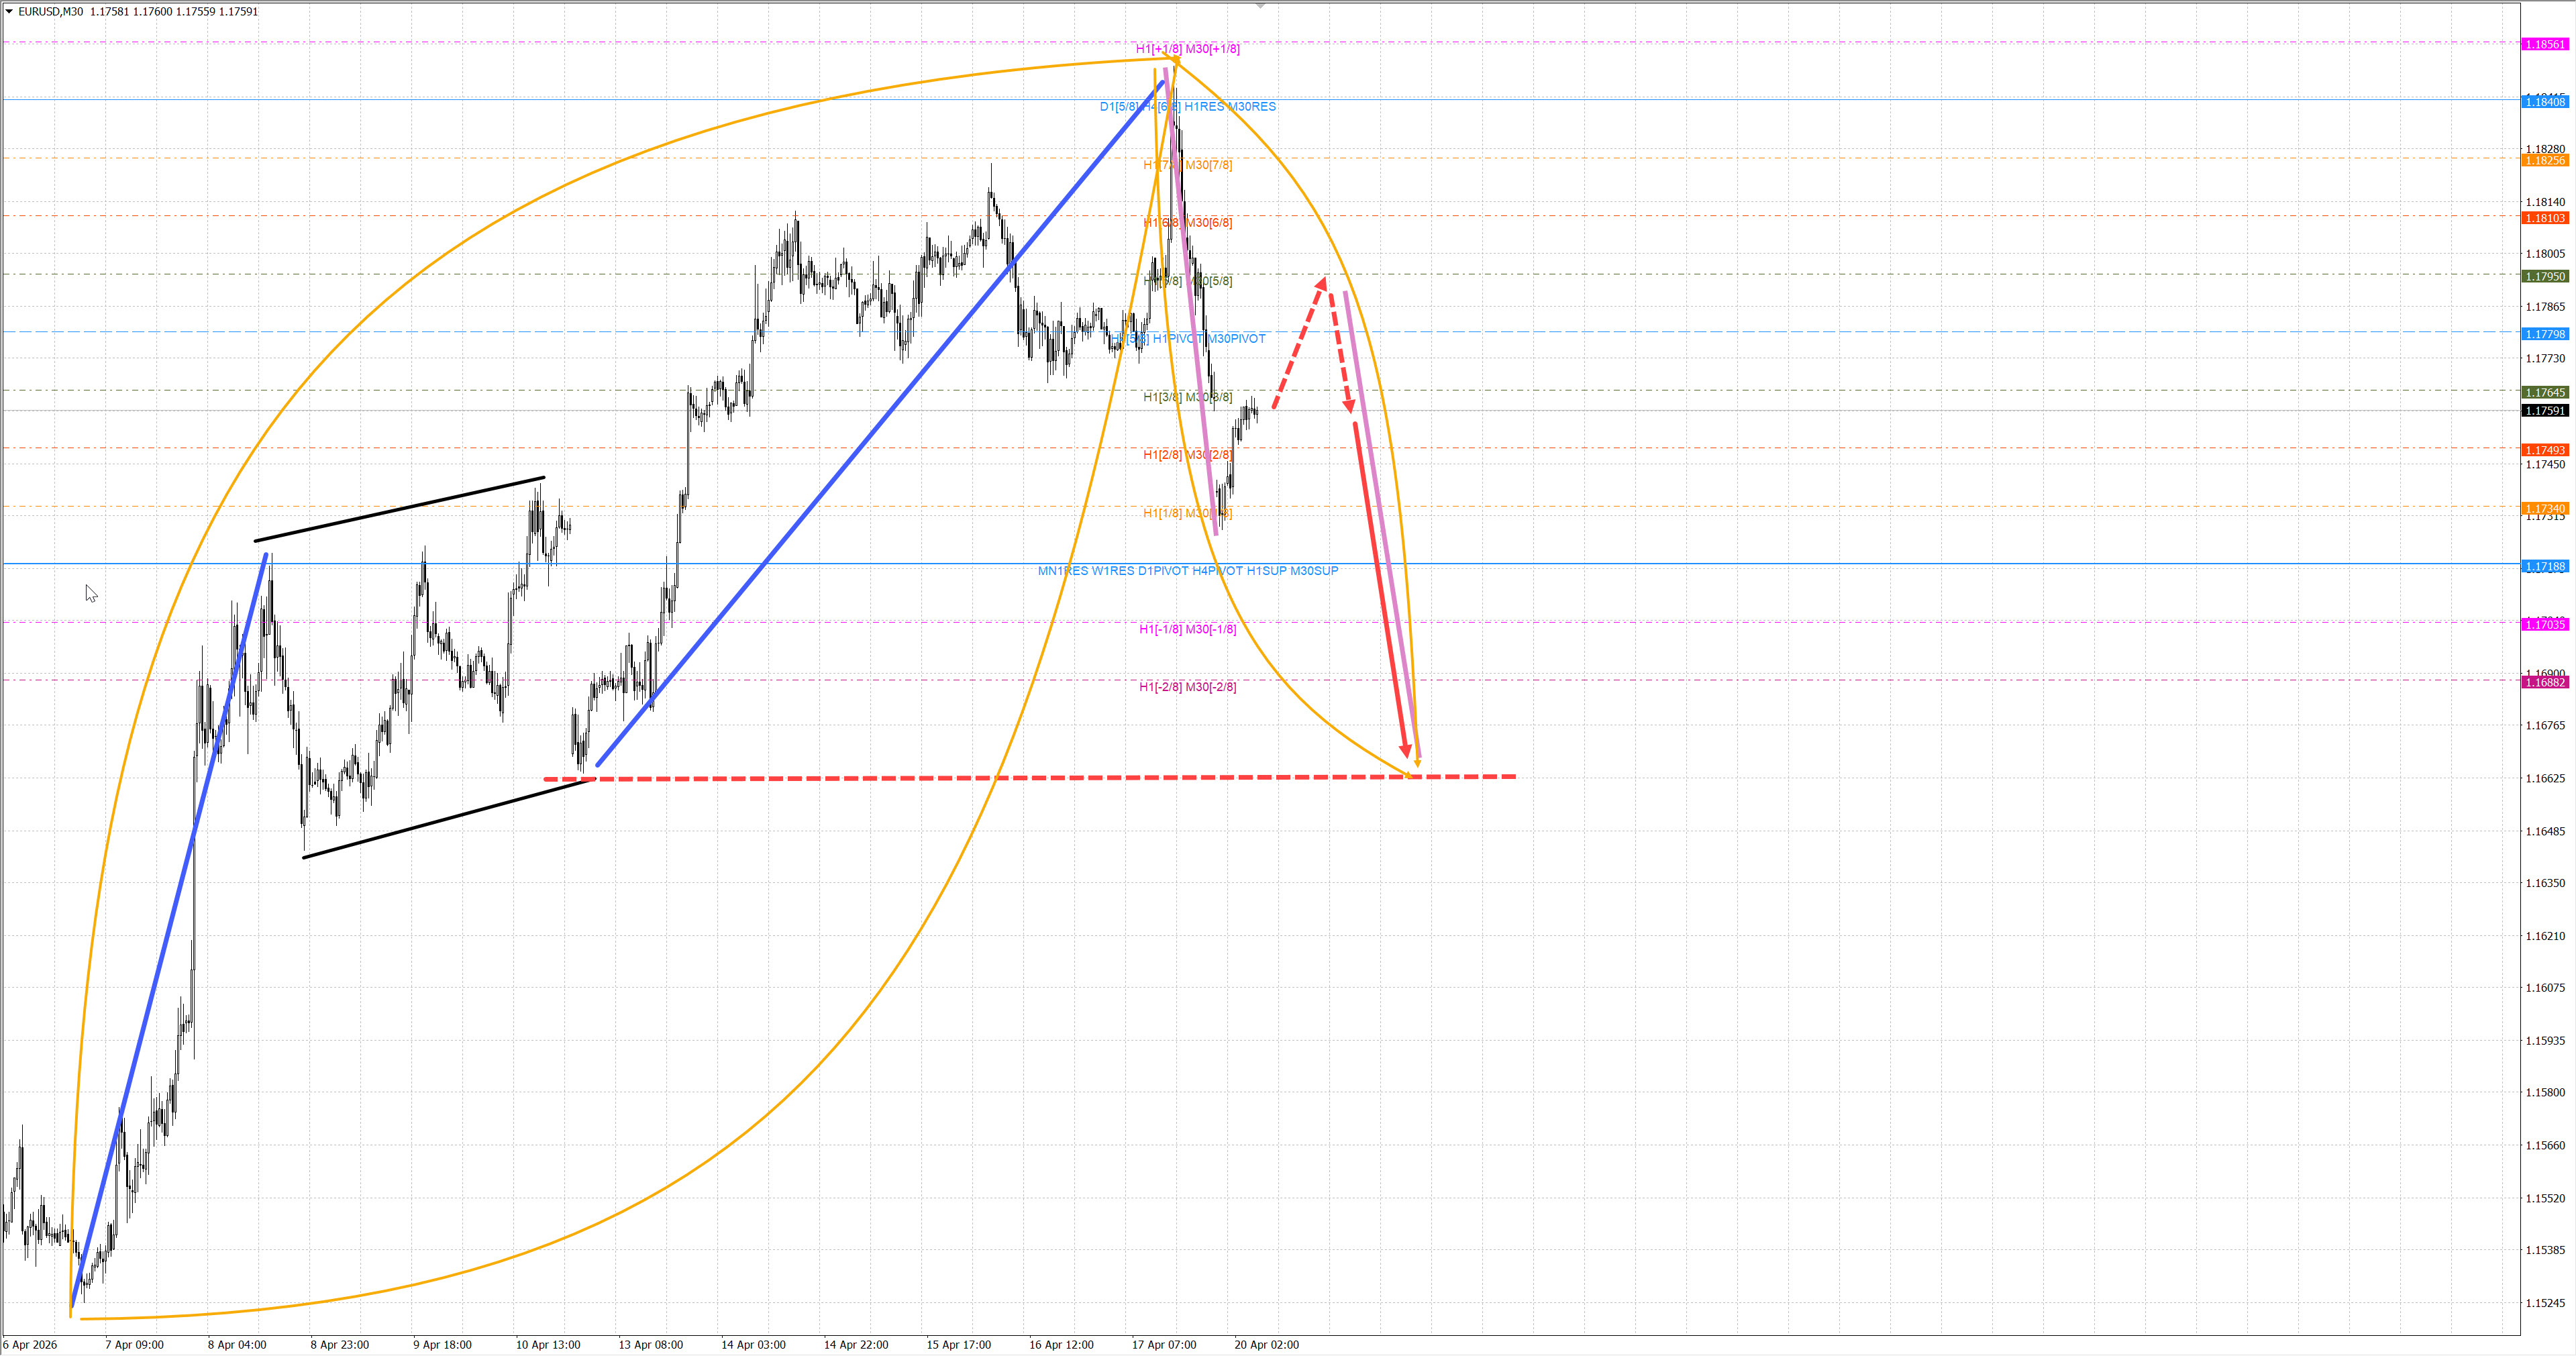
Task: Click the 16 Apr 12:00 time label
Action: [x=1061, y=1345]
